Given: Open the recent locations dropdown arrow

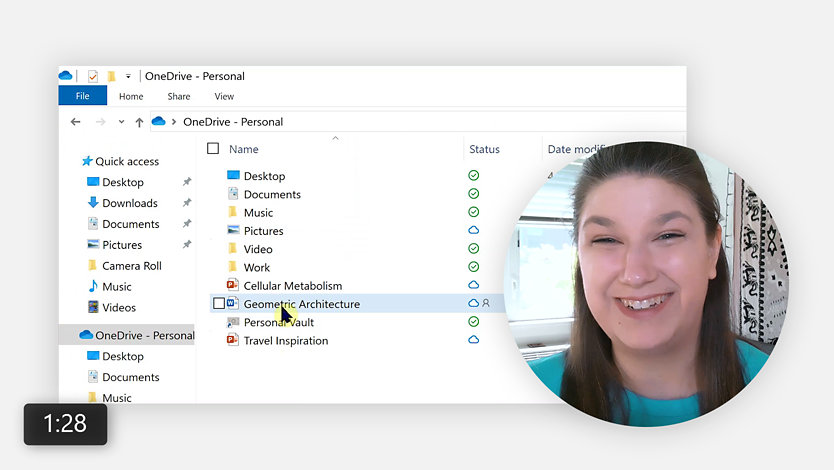Looking at the screenshot, I should pyautogui.click(x=121, y=122).
